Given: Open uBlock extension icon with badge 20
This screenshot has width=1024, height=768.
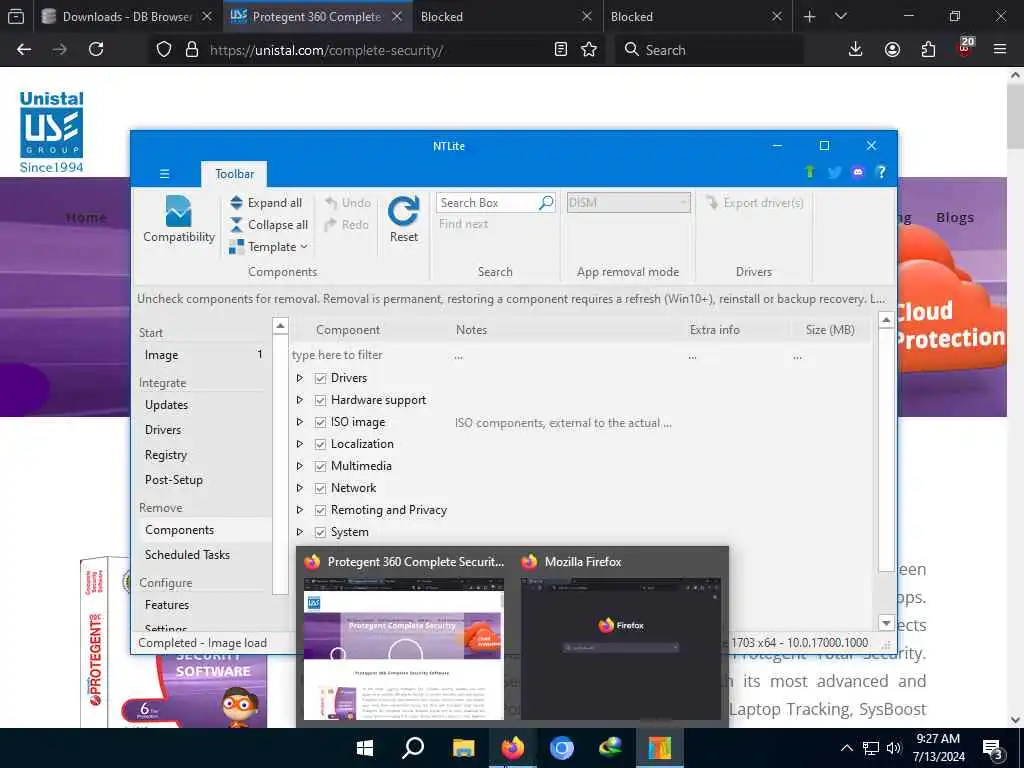Looking at the screenshot, I should coord(965,48).
